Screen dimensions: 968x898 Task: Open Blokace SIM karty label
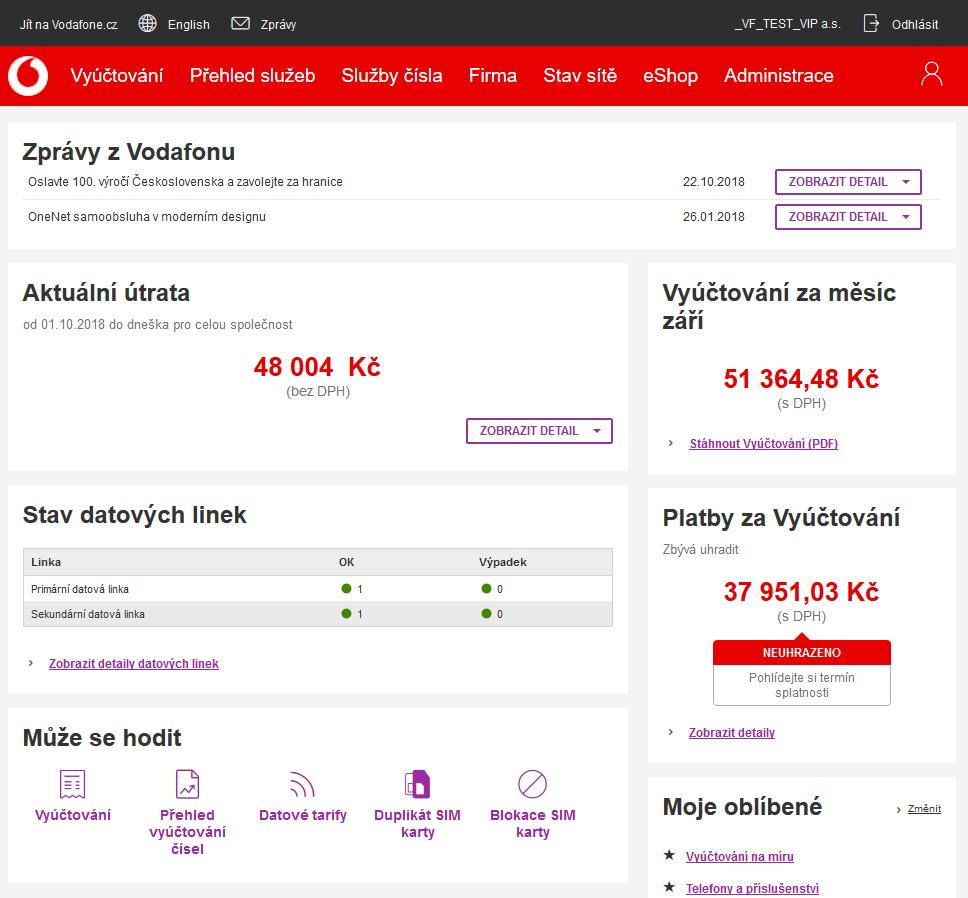pyautogui.click(x=533, y=823)
